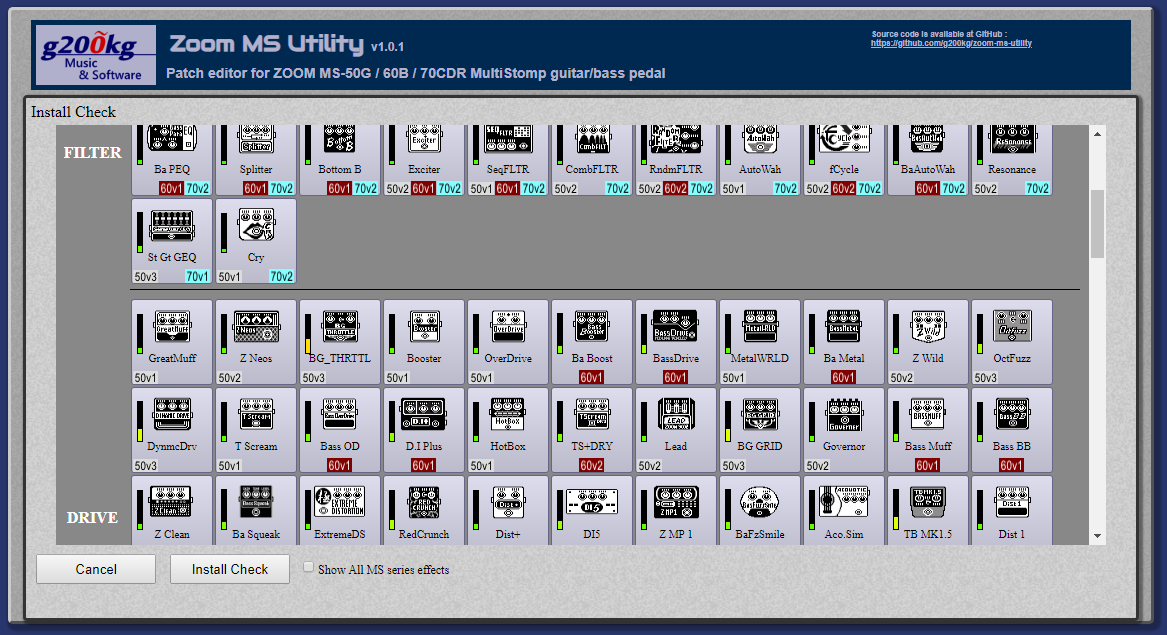
Task: Click the effect list scroll down arrow
Action: coord(1097,536)
